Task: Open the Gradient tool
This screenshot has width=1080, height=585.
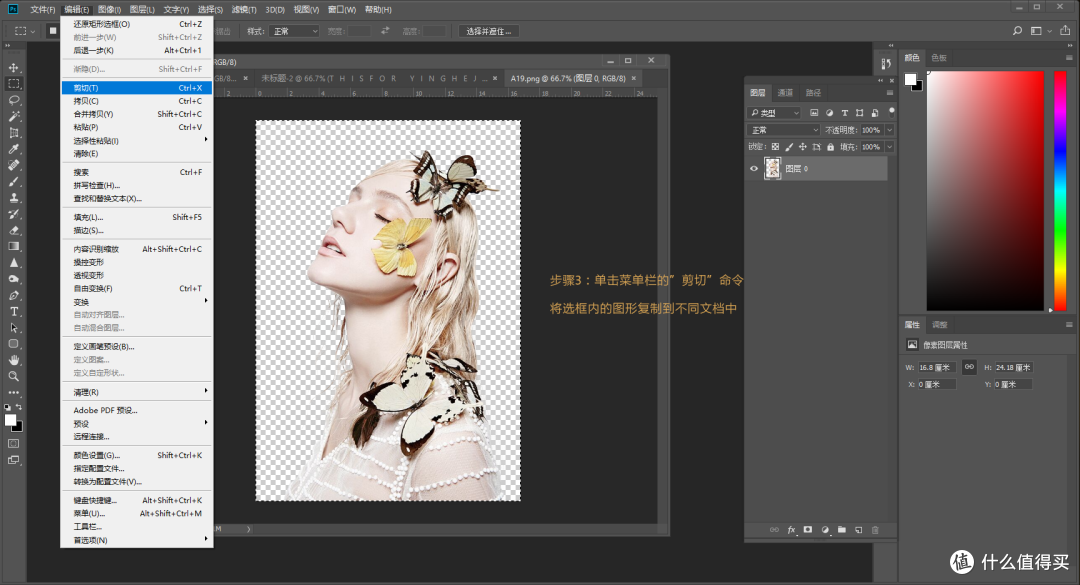Action: (14, 247)
